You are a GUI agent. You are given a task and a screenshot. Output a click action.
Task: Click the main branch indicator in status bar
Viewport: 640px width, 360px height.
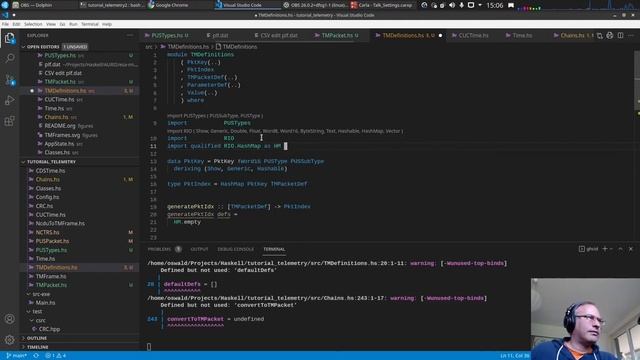tap(16, 356)
